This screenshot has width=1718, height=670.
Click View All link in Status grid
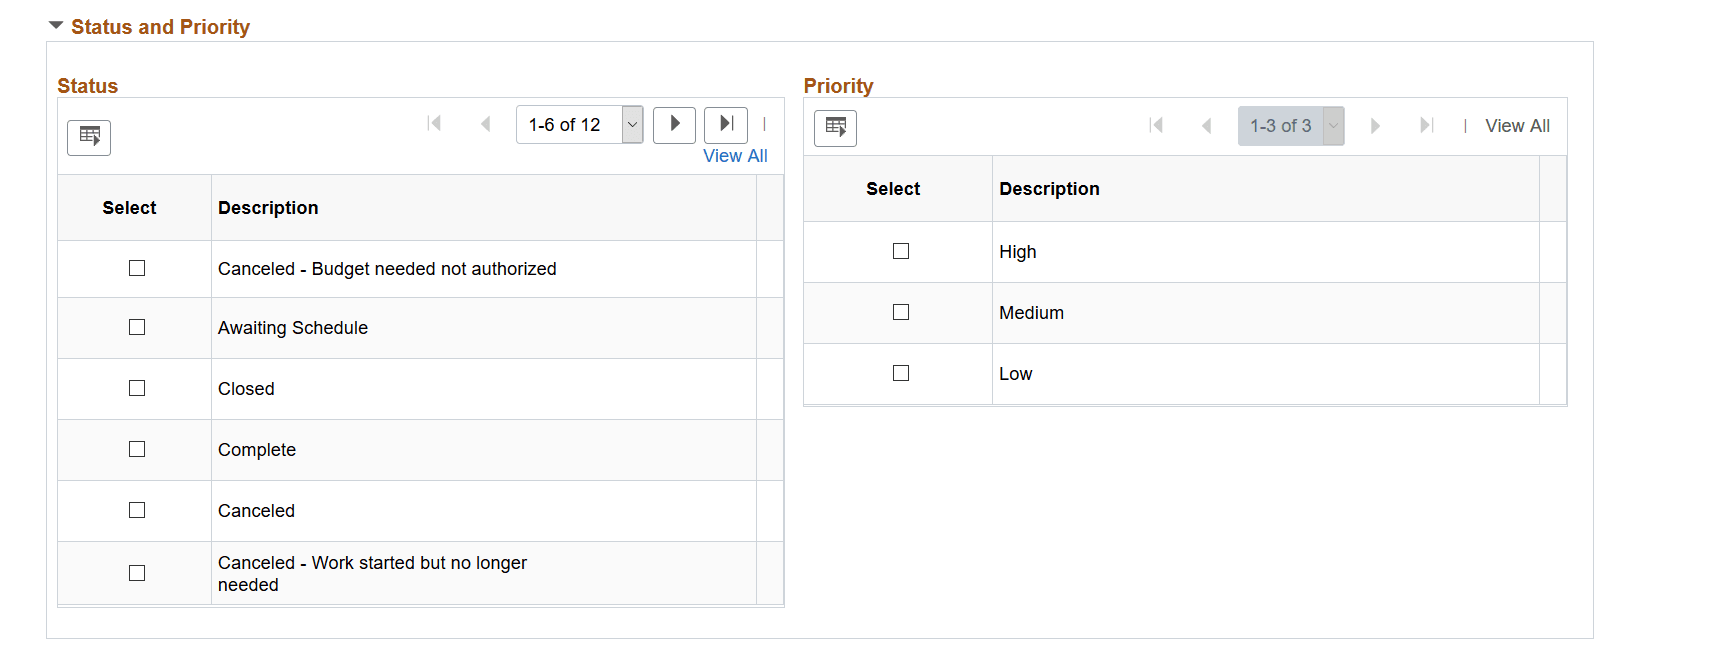(735, 156)
